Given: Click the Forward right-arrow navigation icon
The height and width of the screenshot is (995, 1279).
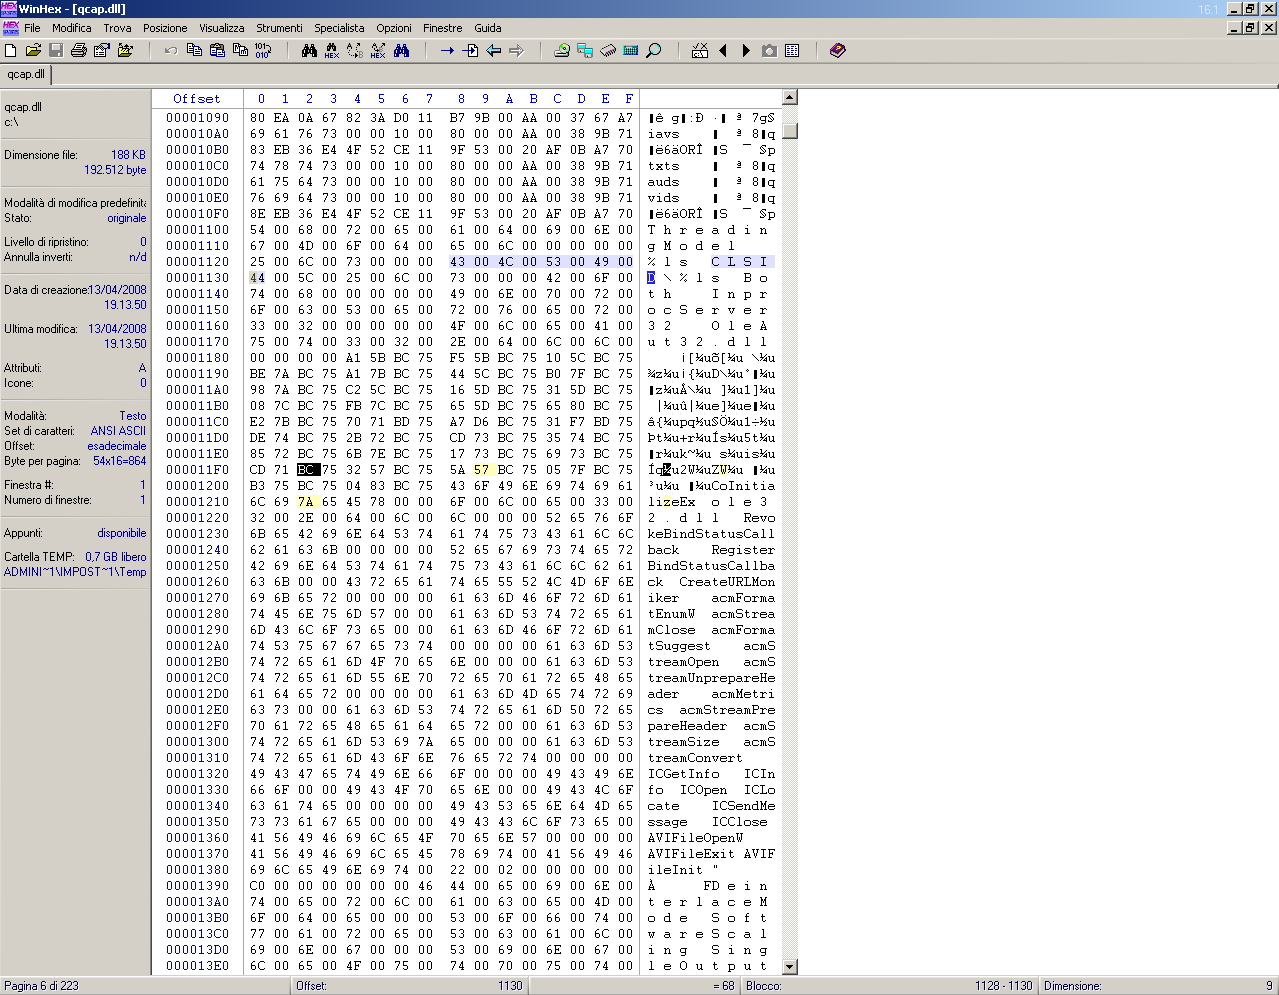Looking at the screenshot, I should click(516, 50).
